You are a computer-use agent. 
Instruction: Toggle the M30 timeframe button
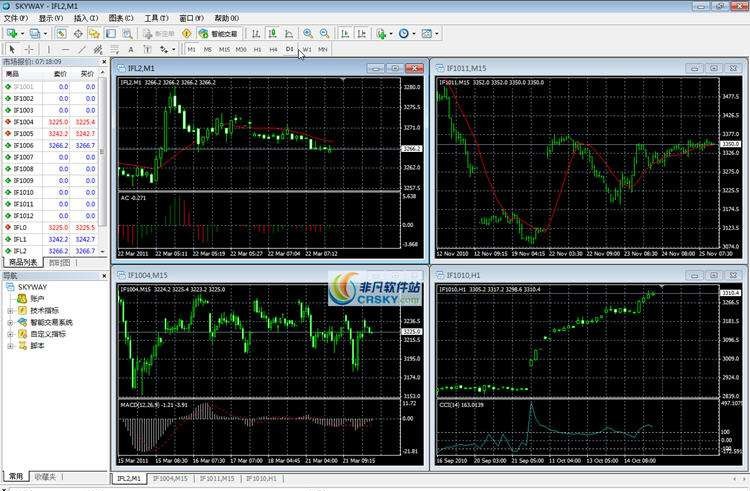[x=241, y=49]
